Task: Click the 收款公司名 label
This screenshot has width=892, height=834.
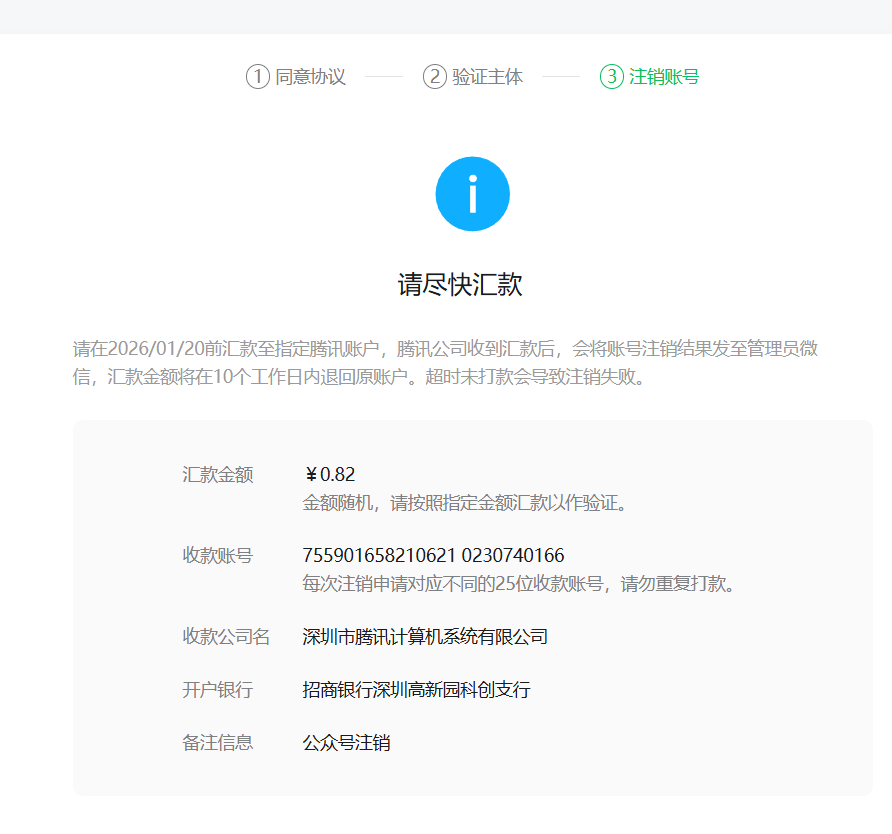Action: [226, 636]
